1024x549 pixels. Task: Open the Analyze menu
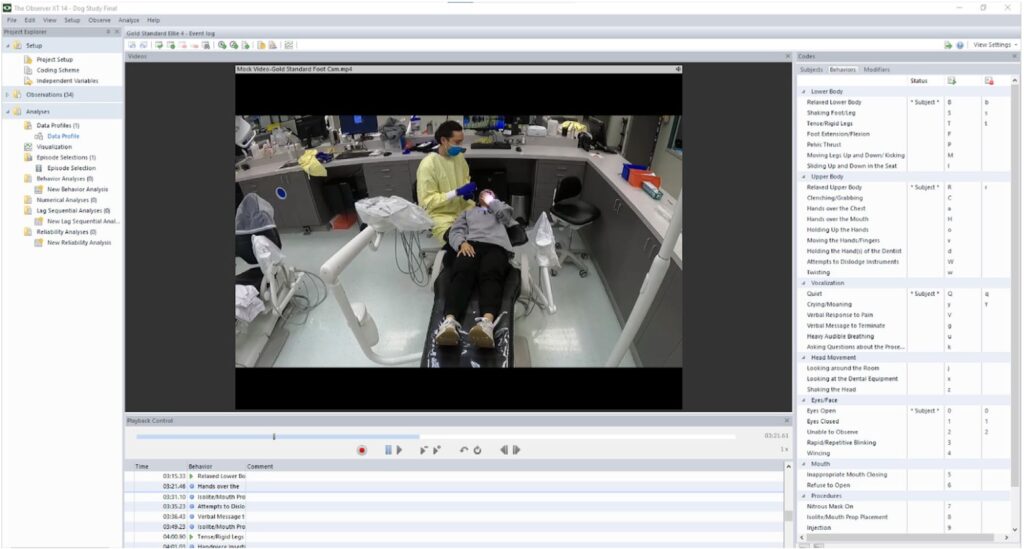pos(128,20)
